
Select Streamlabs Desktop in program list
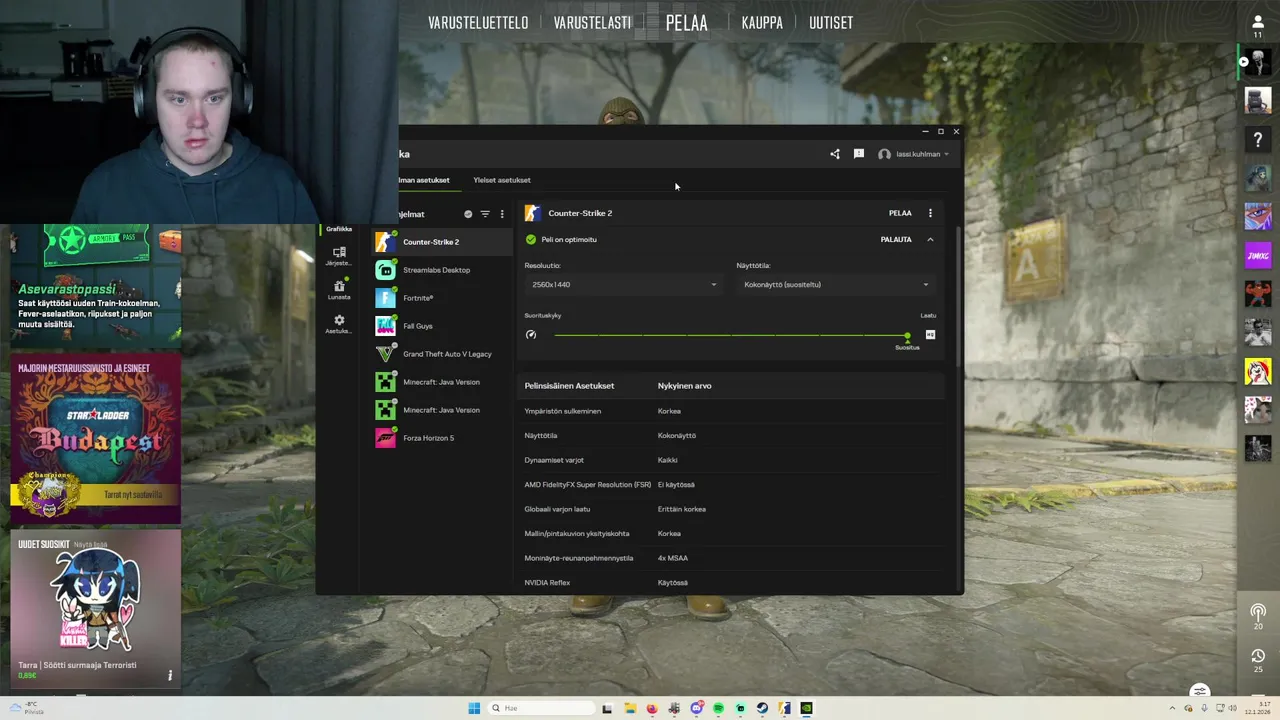440,270
